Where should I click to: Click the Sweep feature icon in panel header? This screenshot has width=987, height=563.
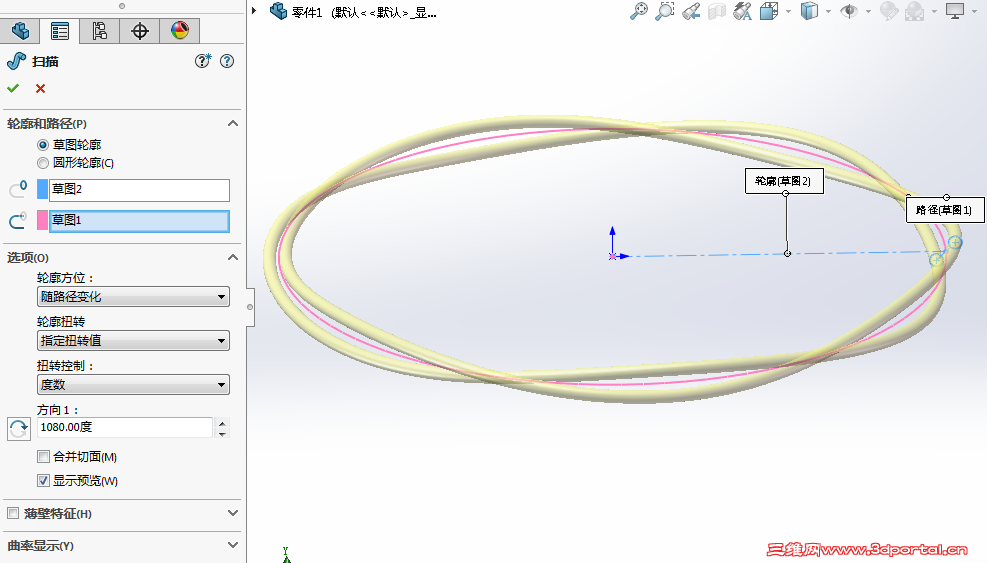pyautogui.click(x=16, y=61)
